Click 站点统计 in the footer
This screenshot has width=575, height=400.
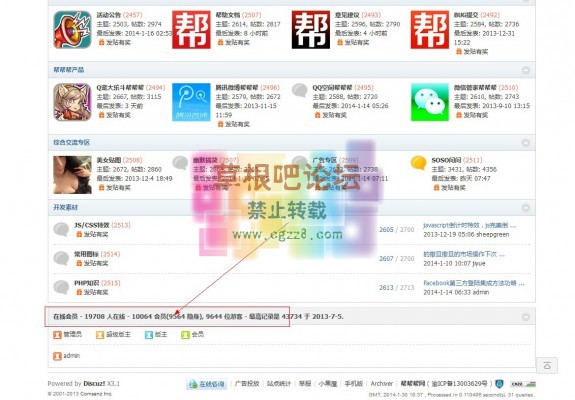279,384
